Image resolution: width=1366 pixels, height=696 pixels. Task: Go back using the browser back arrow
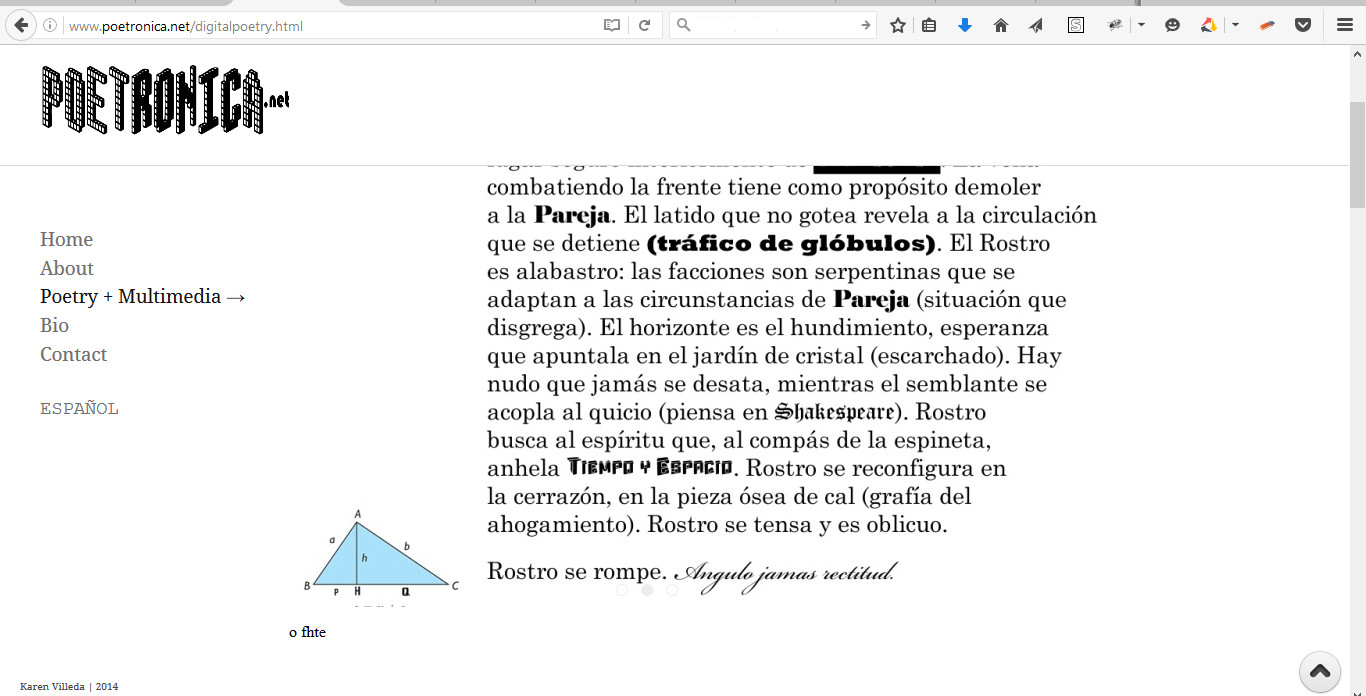tap(21, 25)
